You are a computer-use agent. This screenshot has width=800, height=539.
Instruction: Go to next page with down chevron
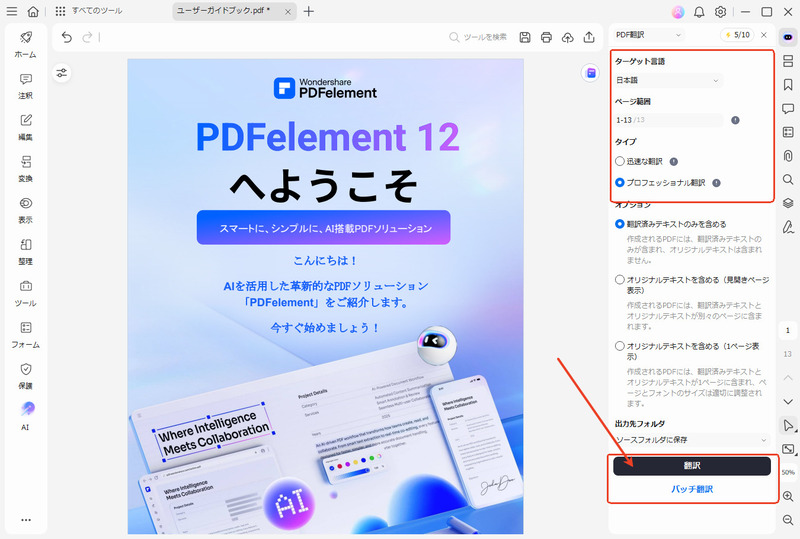788,402
